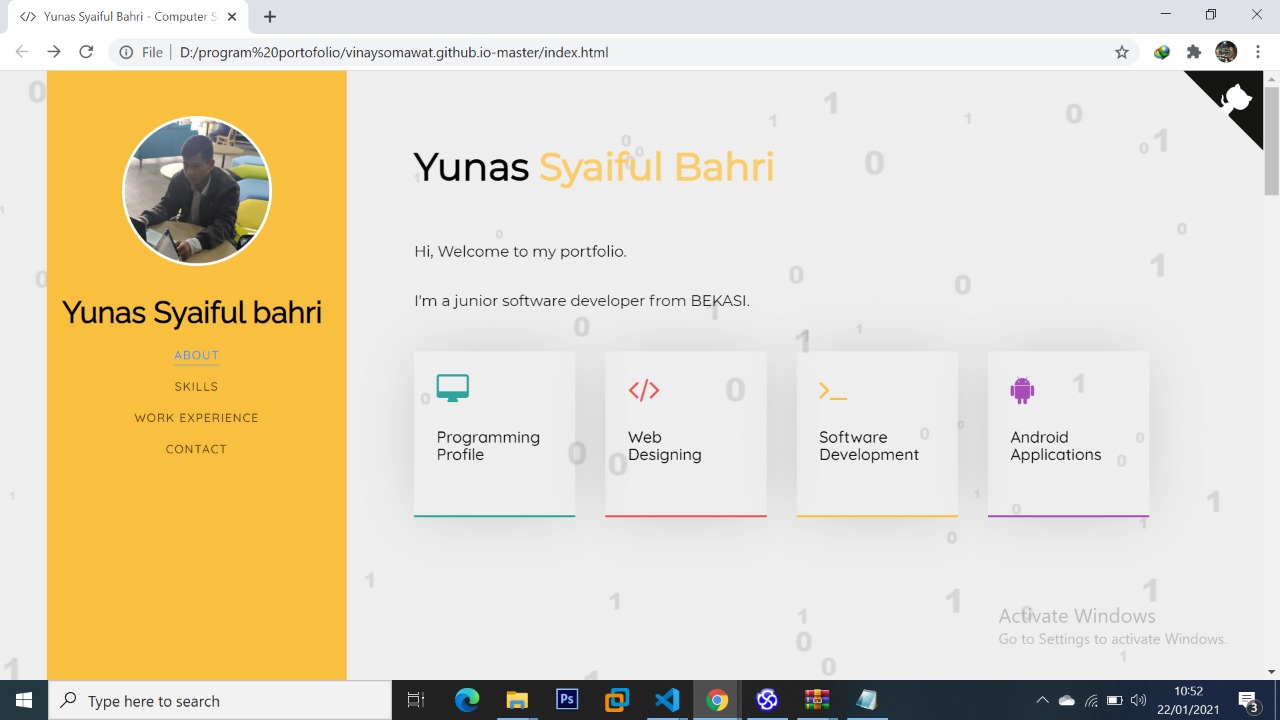The width and height of the screenshot is (1280, 720).
Task: Open the CONTACT sidebar link
Action: coord(196,449)
